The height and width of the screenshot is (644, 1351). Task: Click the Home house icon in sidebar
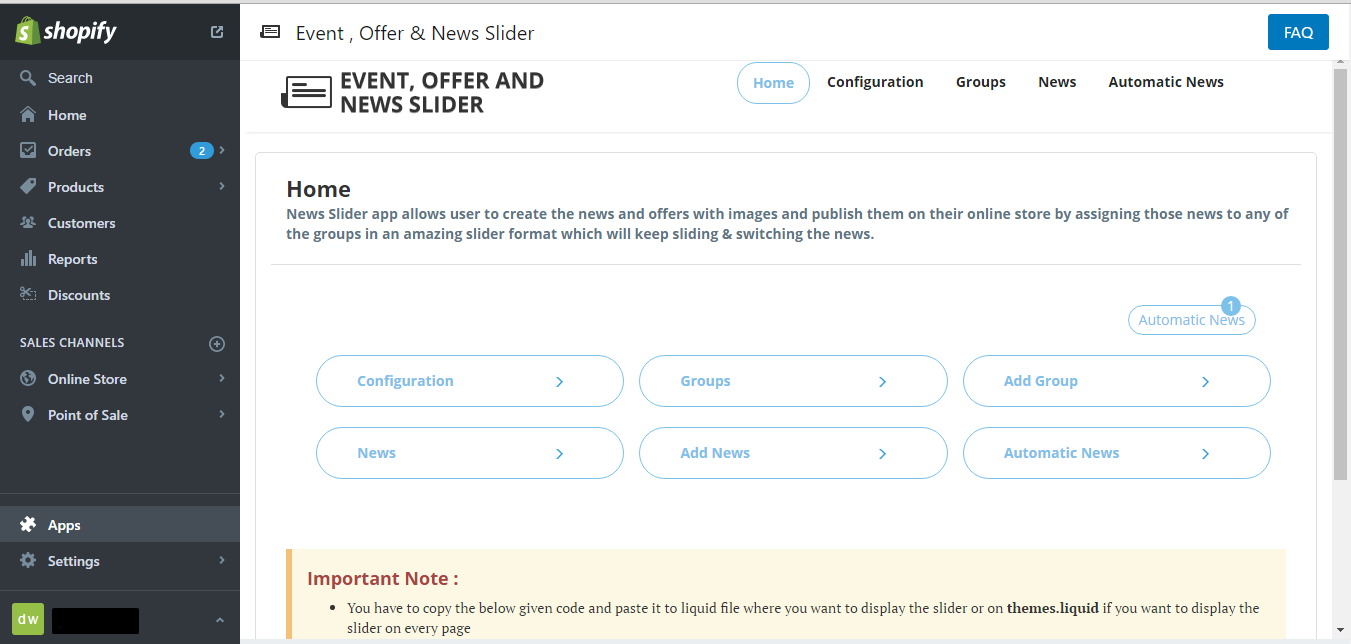tap(28, 115)
